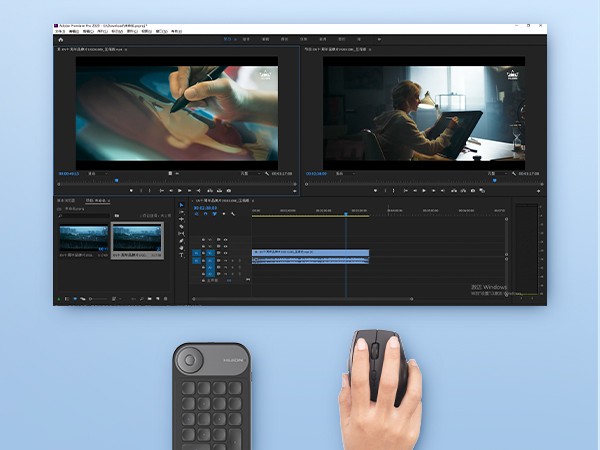Click Lift button in Program monitor
The image size is (600, 450).
click(x=454, y=191)
